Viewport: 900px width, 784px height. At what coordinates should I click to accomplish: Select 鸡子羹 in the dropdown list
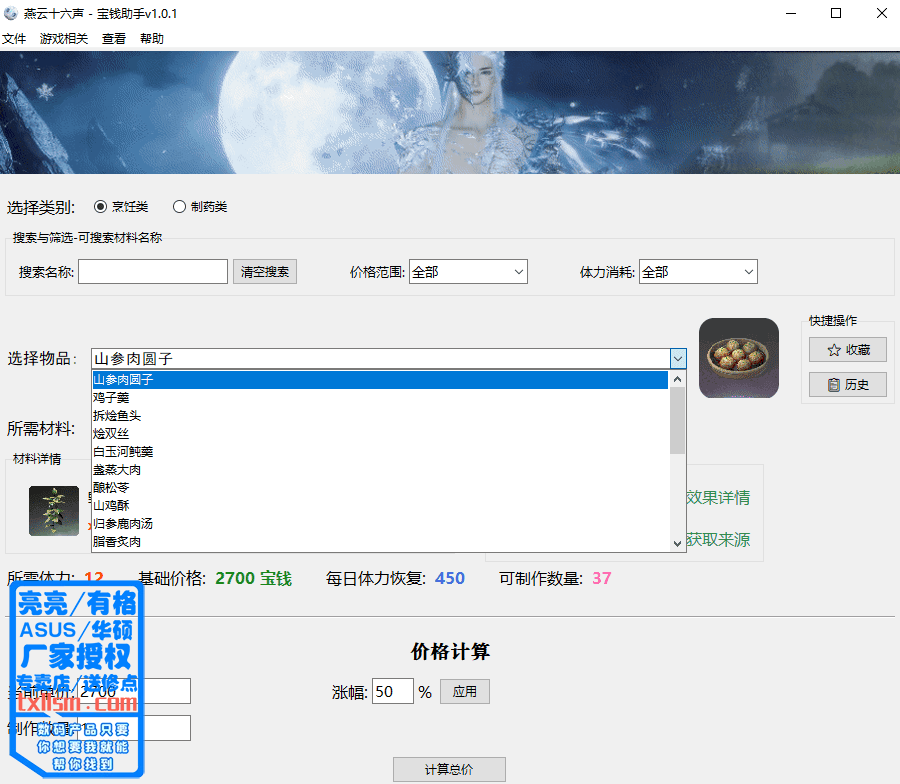(x=380, y=398)
